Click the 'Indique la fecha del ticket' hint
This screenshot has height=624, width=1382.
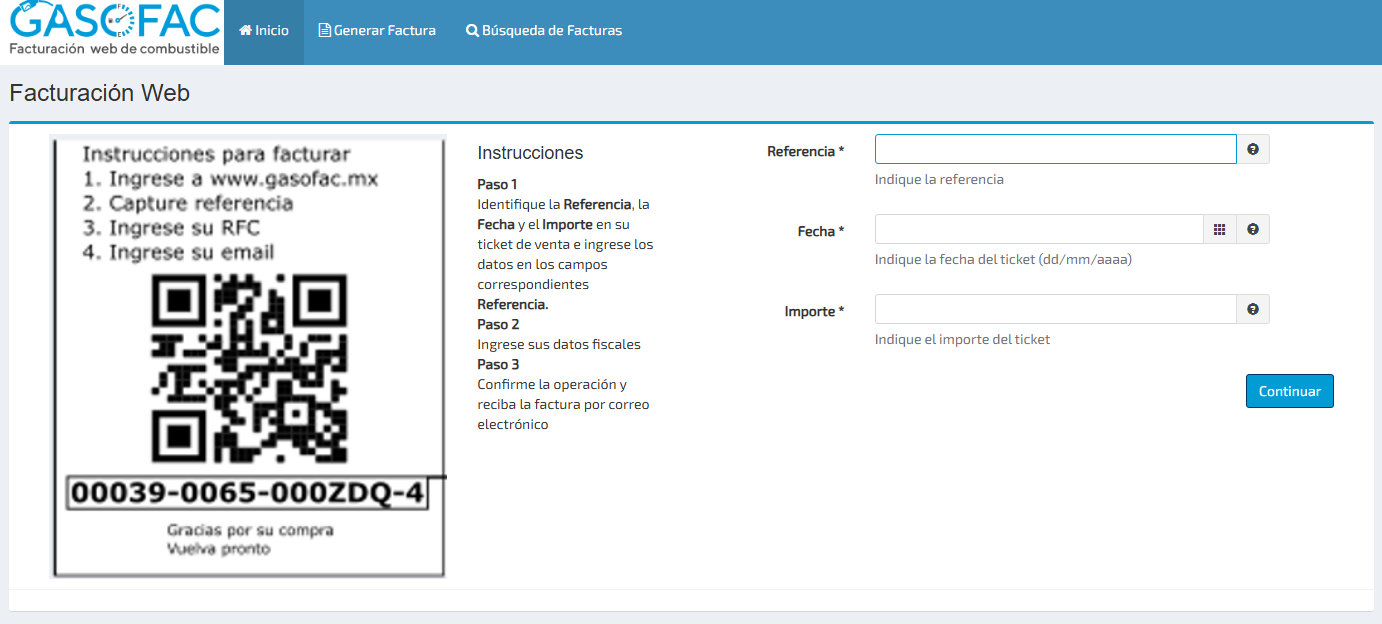tap(1003, 260)
